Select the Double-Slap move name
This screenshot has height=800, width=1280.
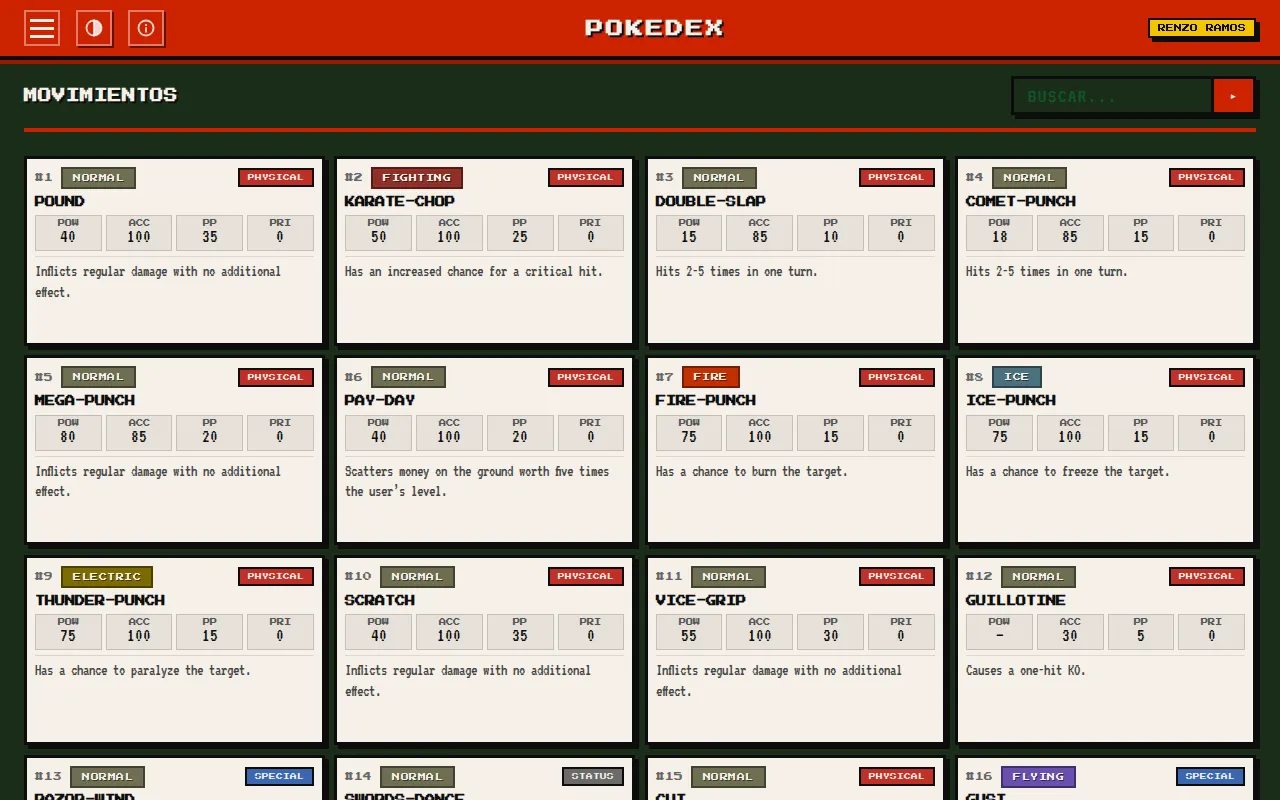pyautogui.click(x=711, y=201)
